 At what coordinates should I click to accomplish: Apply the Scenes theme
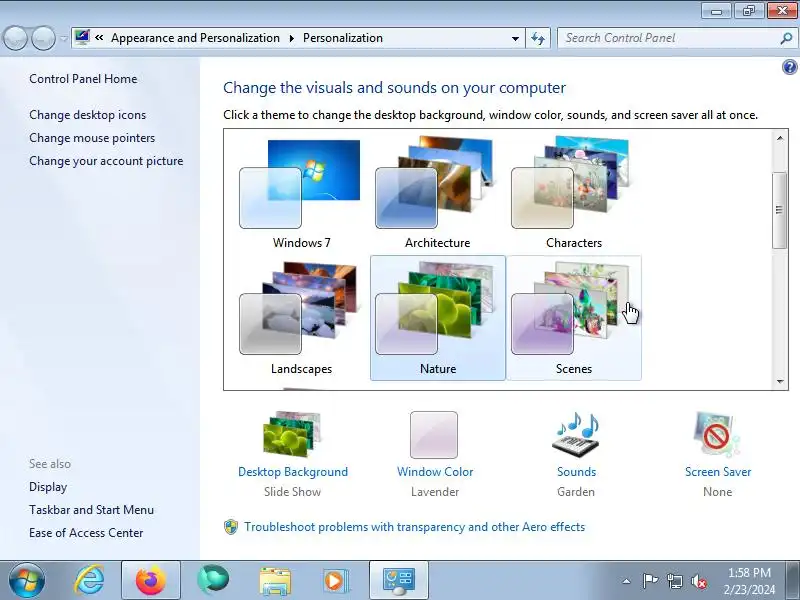tap(573, 317)
